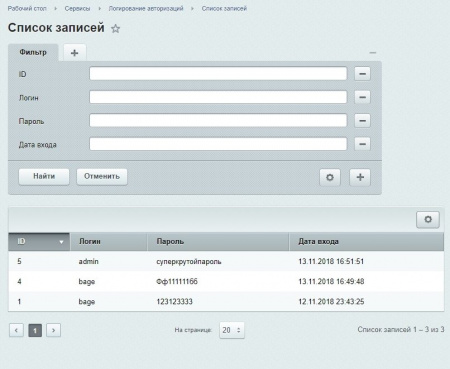Select password cell 123123333
Viewport: 450px width, 369px height.
point(175,302)
